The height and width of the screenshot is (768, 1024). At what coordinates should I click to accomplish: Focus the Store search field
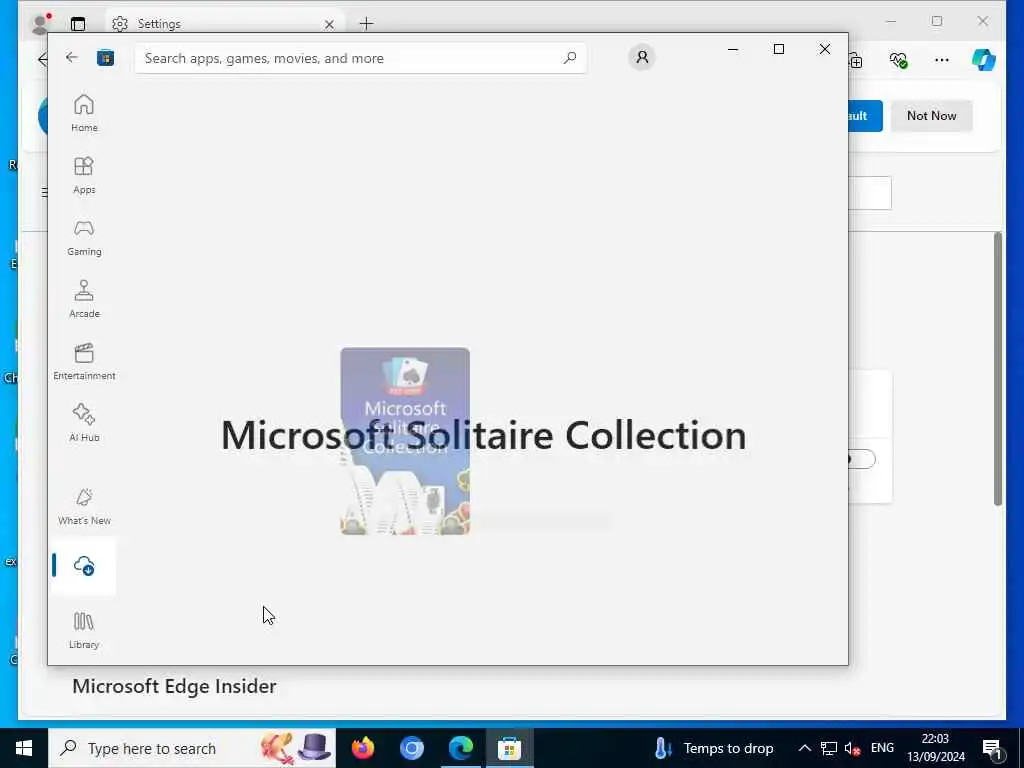pos(360,58)
